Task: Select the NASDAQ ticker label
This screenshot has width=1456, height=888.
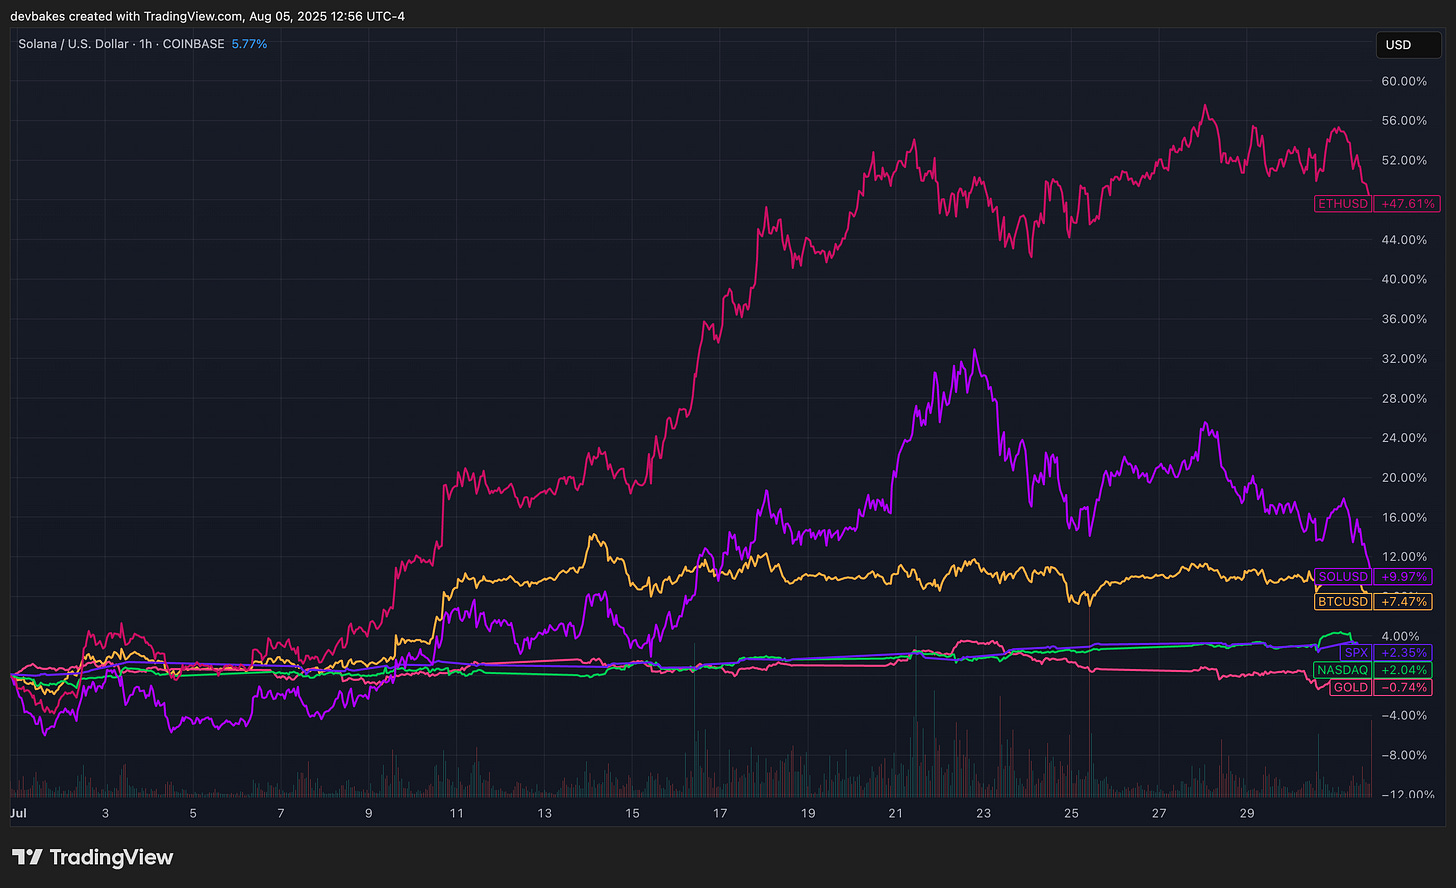Action: (x=1342, y=670)
